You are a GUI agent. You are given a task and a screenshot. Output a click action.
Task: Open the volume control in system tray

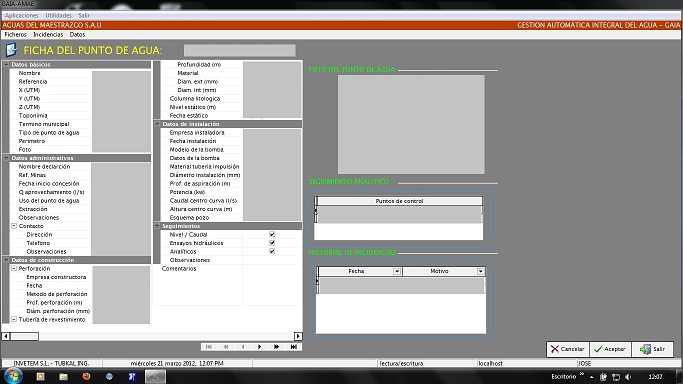click(628, 377)
